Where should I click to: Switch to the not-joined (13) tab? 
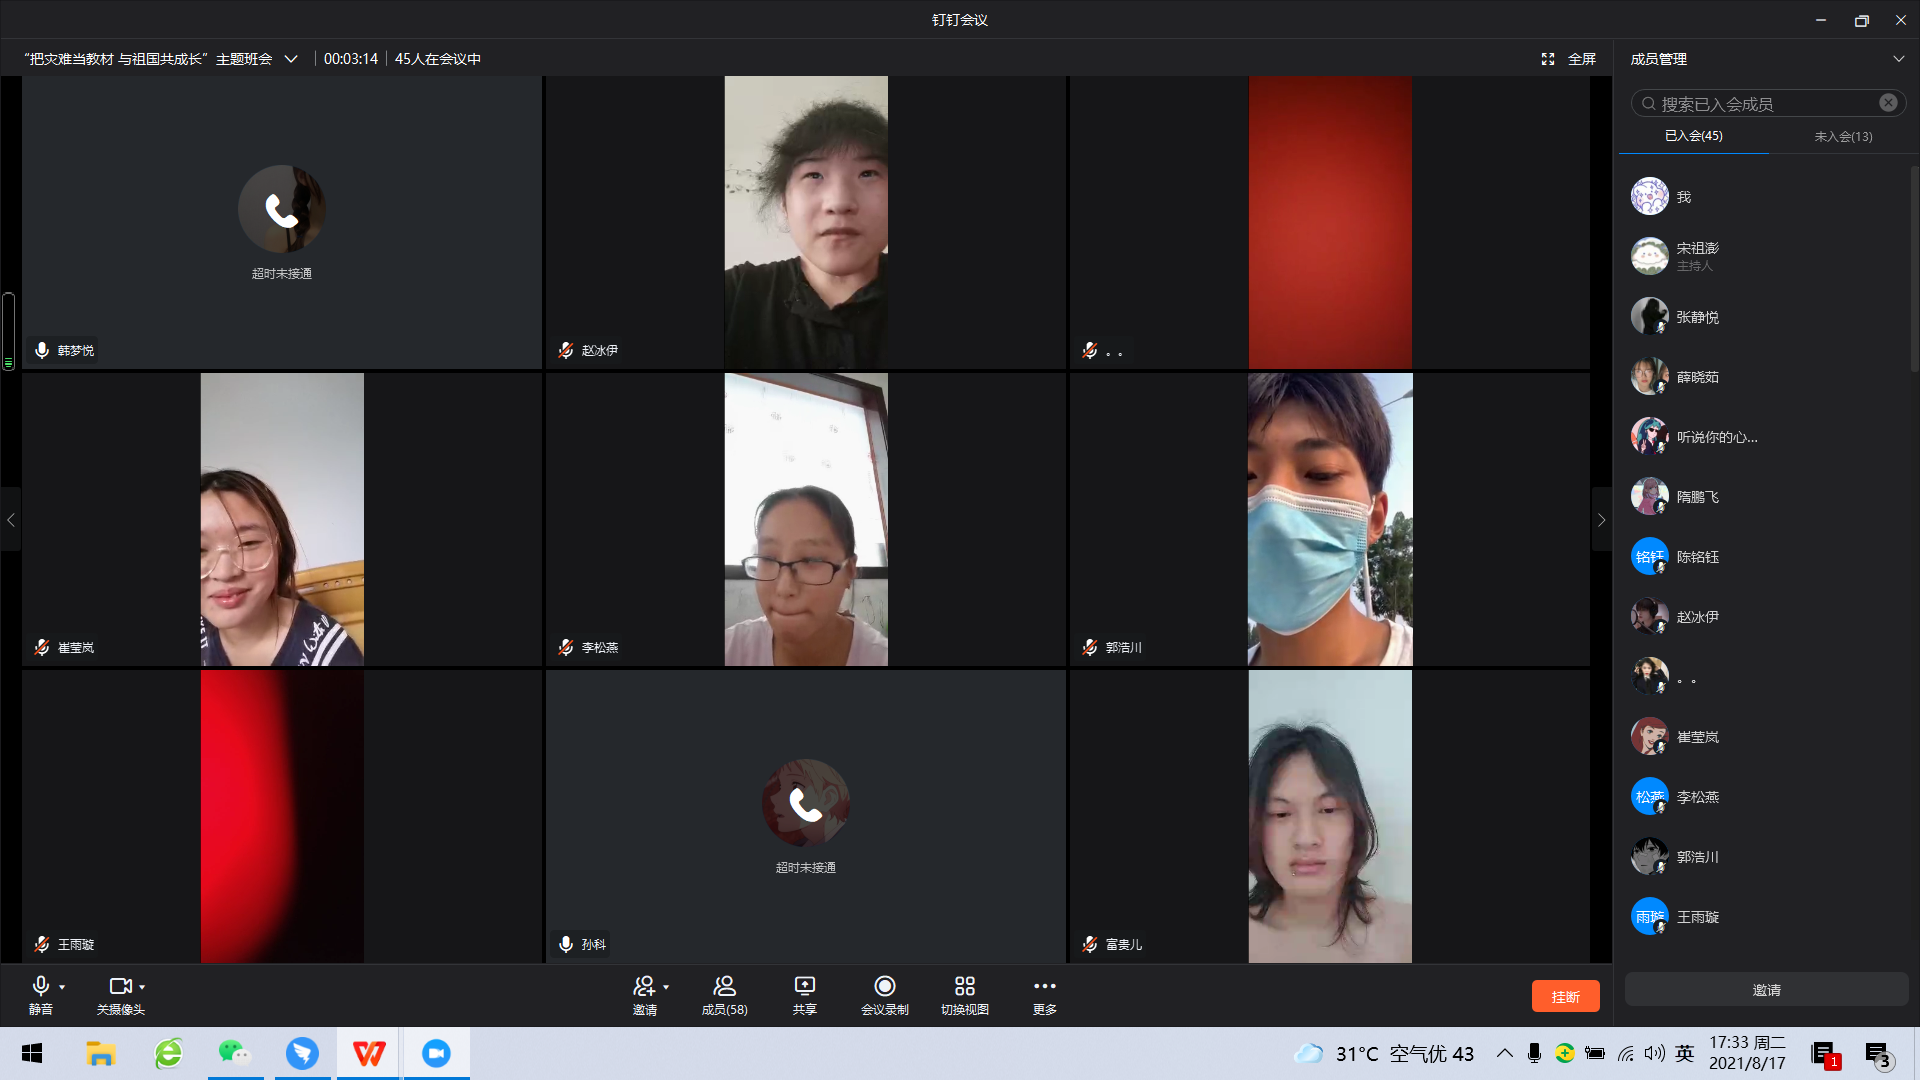pos(1842,136)
